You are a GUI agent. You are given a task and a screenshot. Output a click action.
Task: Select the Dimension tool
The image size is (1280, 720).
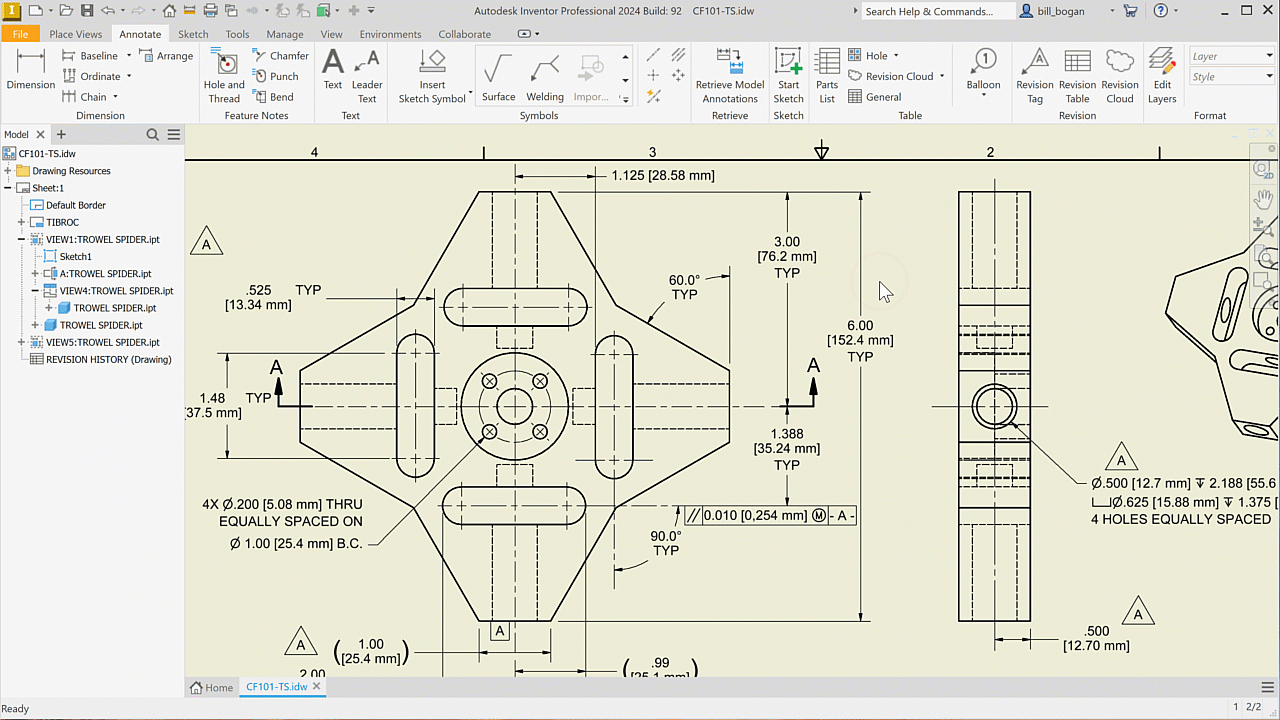31,70
